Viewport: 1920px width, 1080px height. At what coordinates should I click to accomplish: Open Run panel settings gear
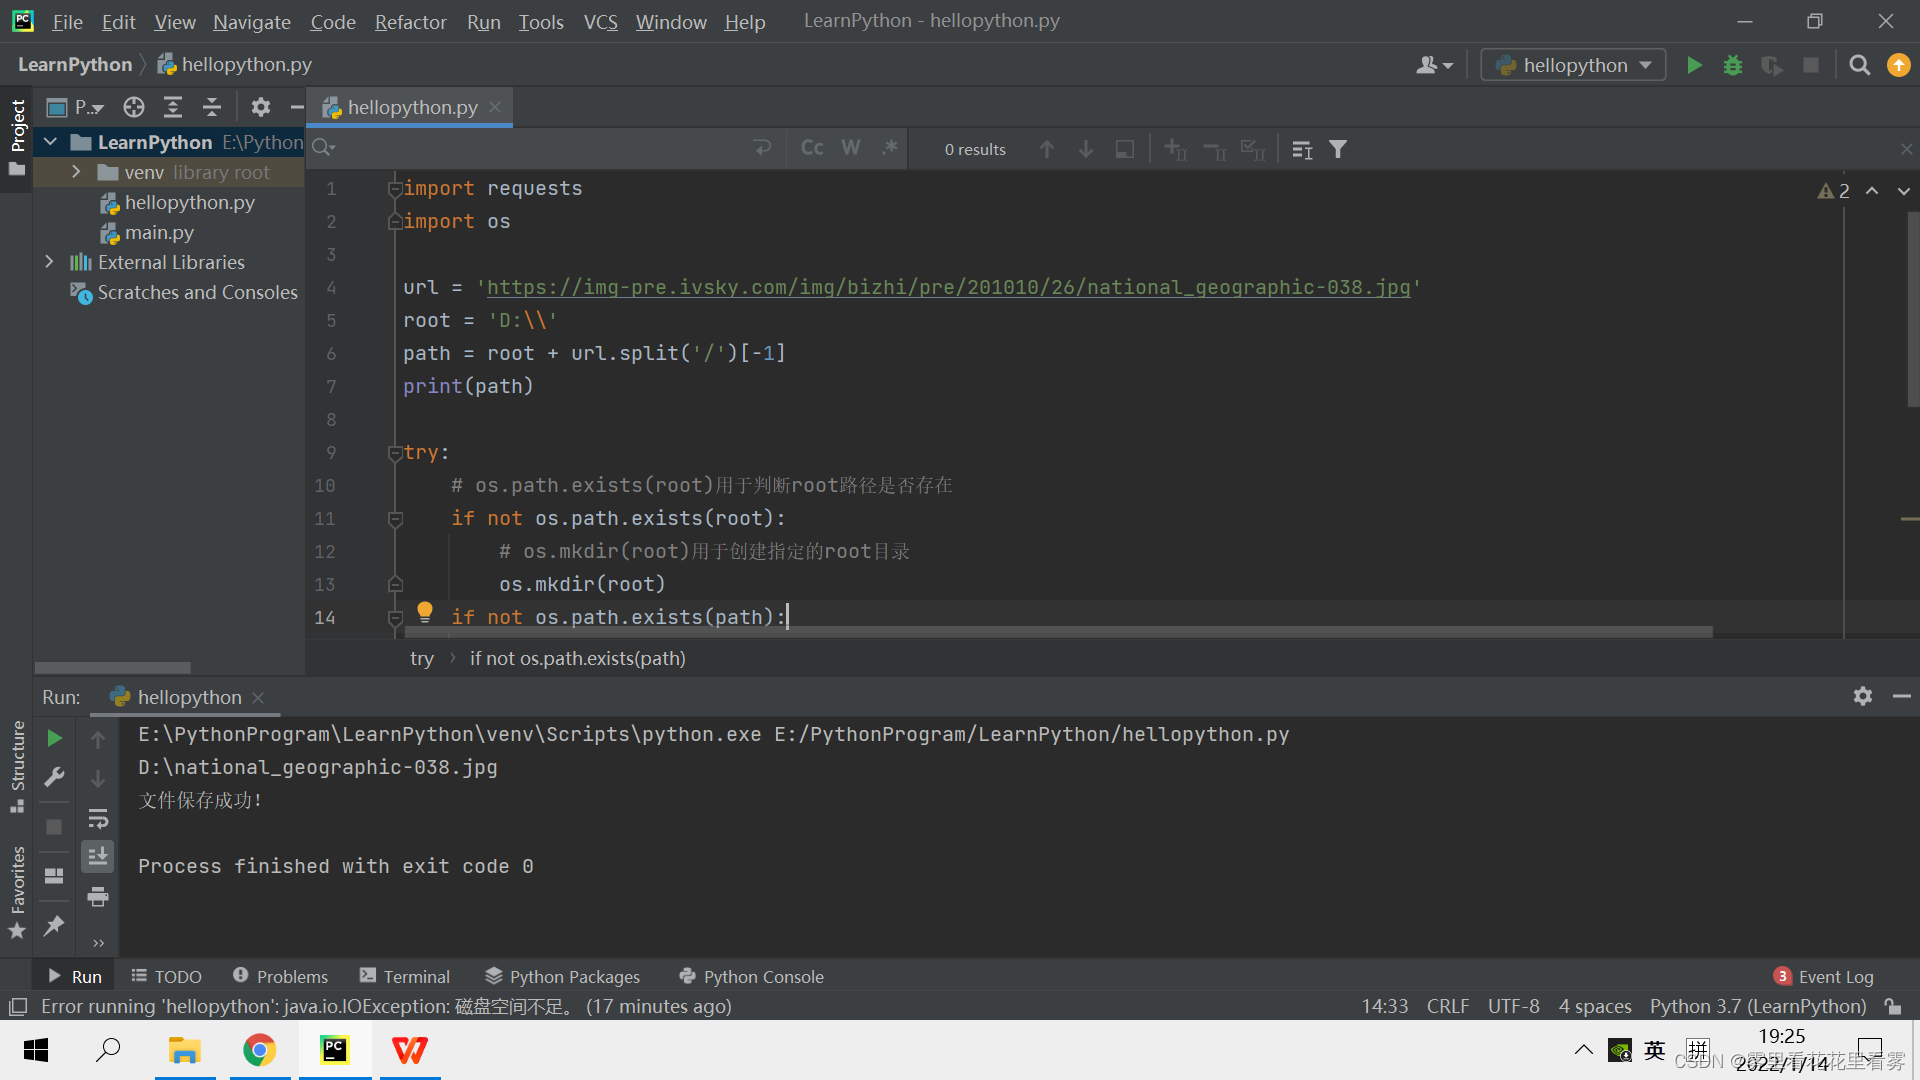1862,696
